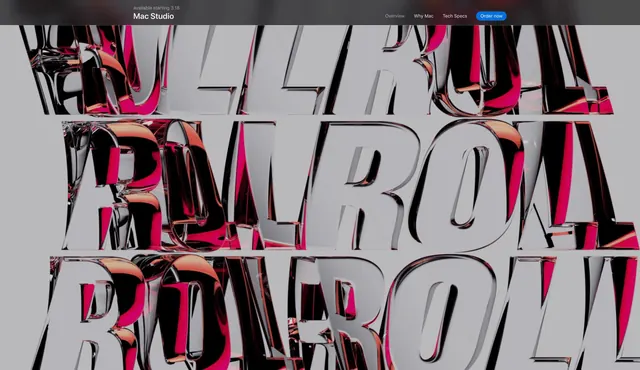Click the 'Available starting 3.18' text
The height and width of the screenshot is (370, 640).
(156, 8)
